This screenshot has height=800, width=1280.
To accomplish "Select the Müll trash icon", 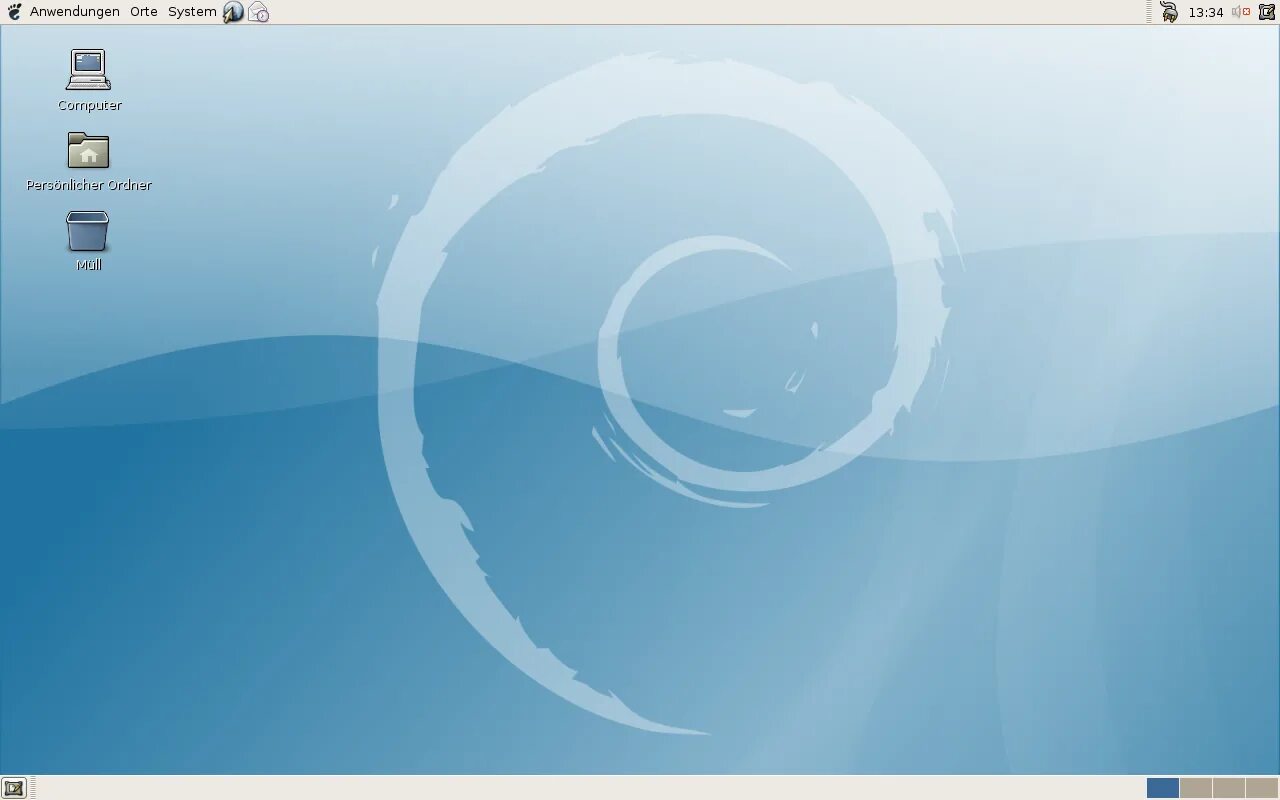I will 88,231.
